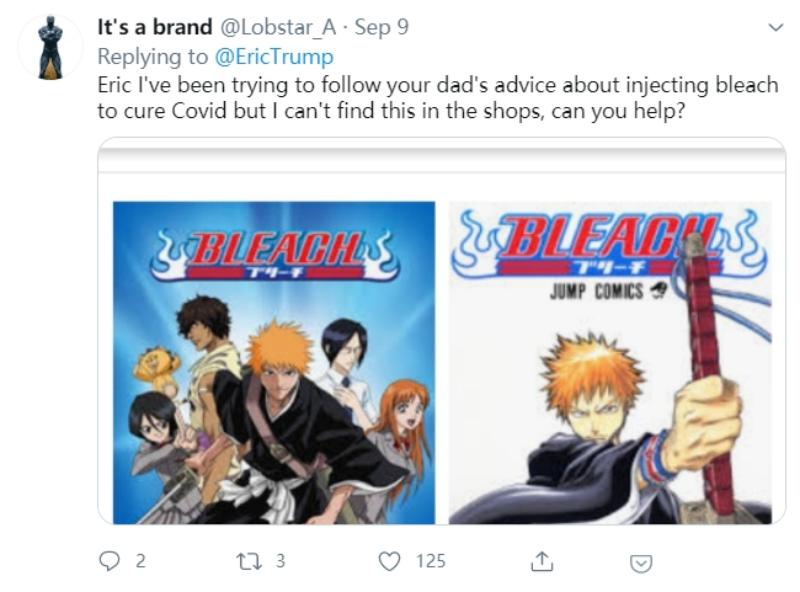Click the display name "It's a brand"

[155, 27]
